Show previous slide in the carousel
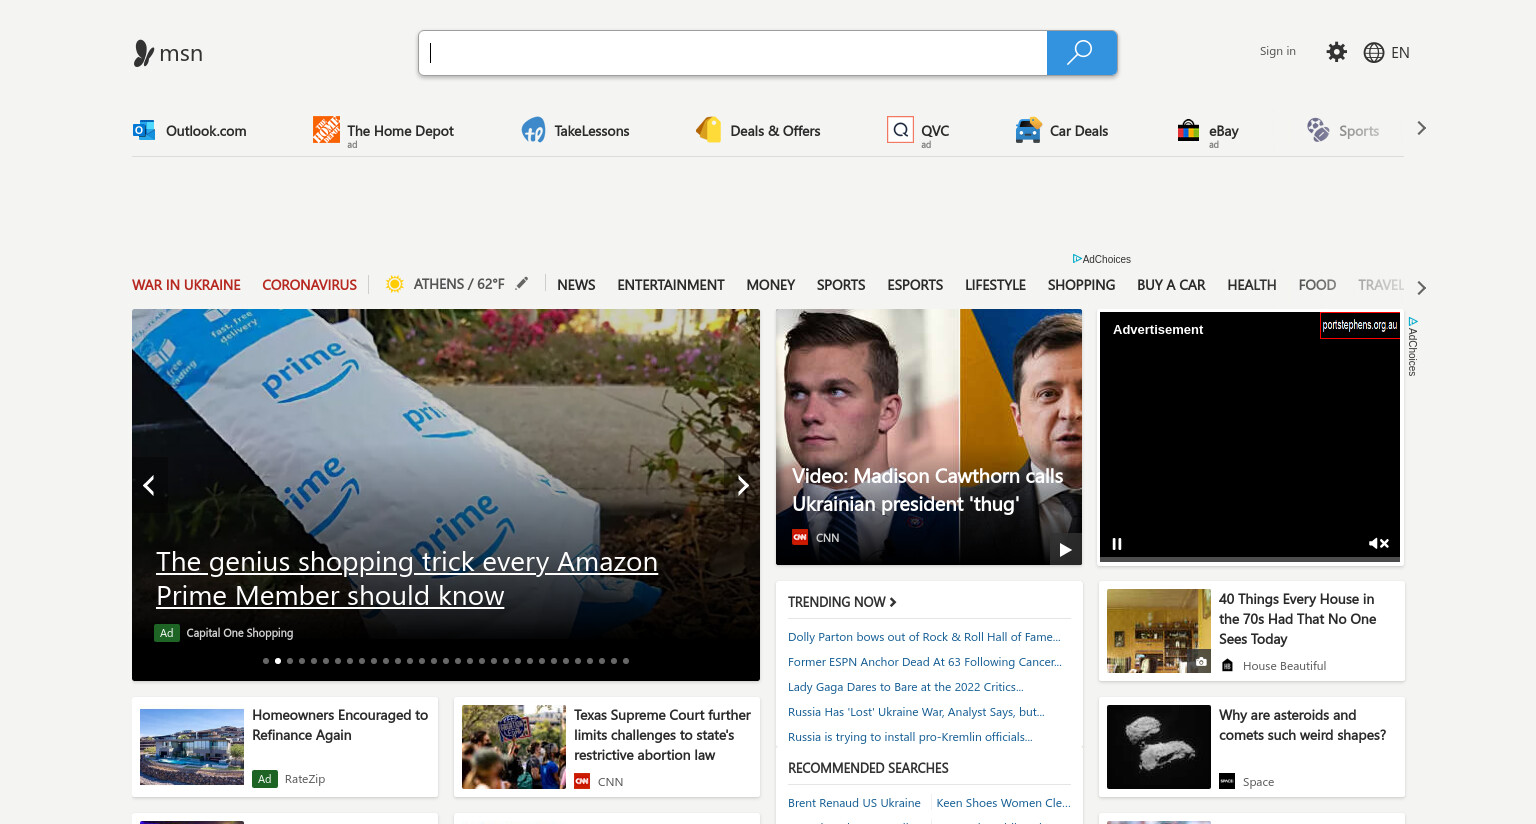This screenshot has width=1536, height=824. click(149, 485)
